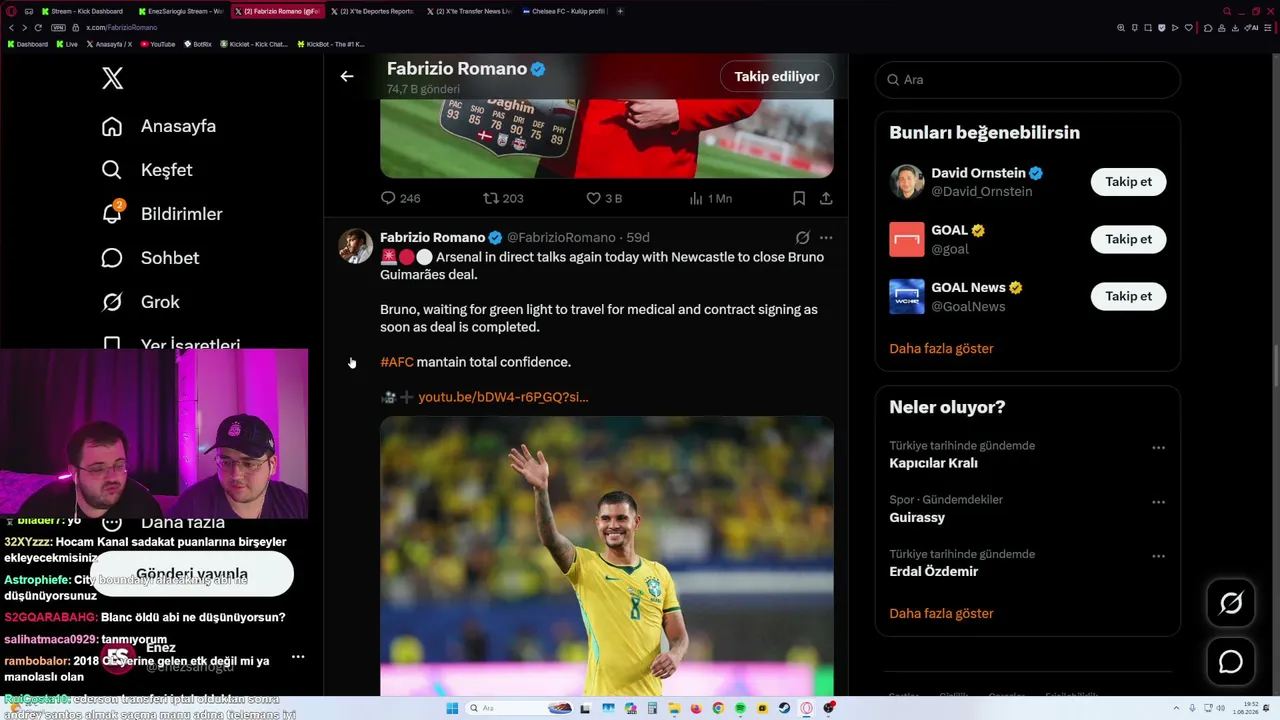Open the YouTube bookmark
Image resolution: width=1280 pixels, height=720 pixels.
click(x=158, y=44)
